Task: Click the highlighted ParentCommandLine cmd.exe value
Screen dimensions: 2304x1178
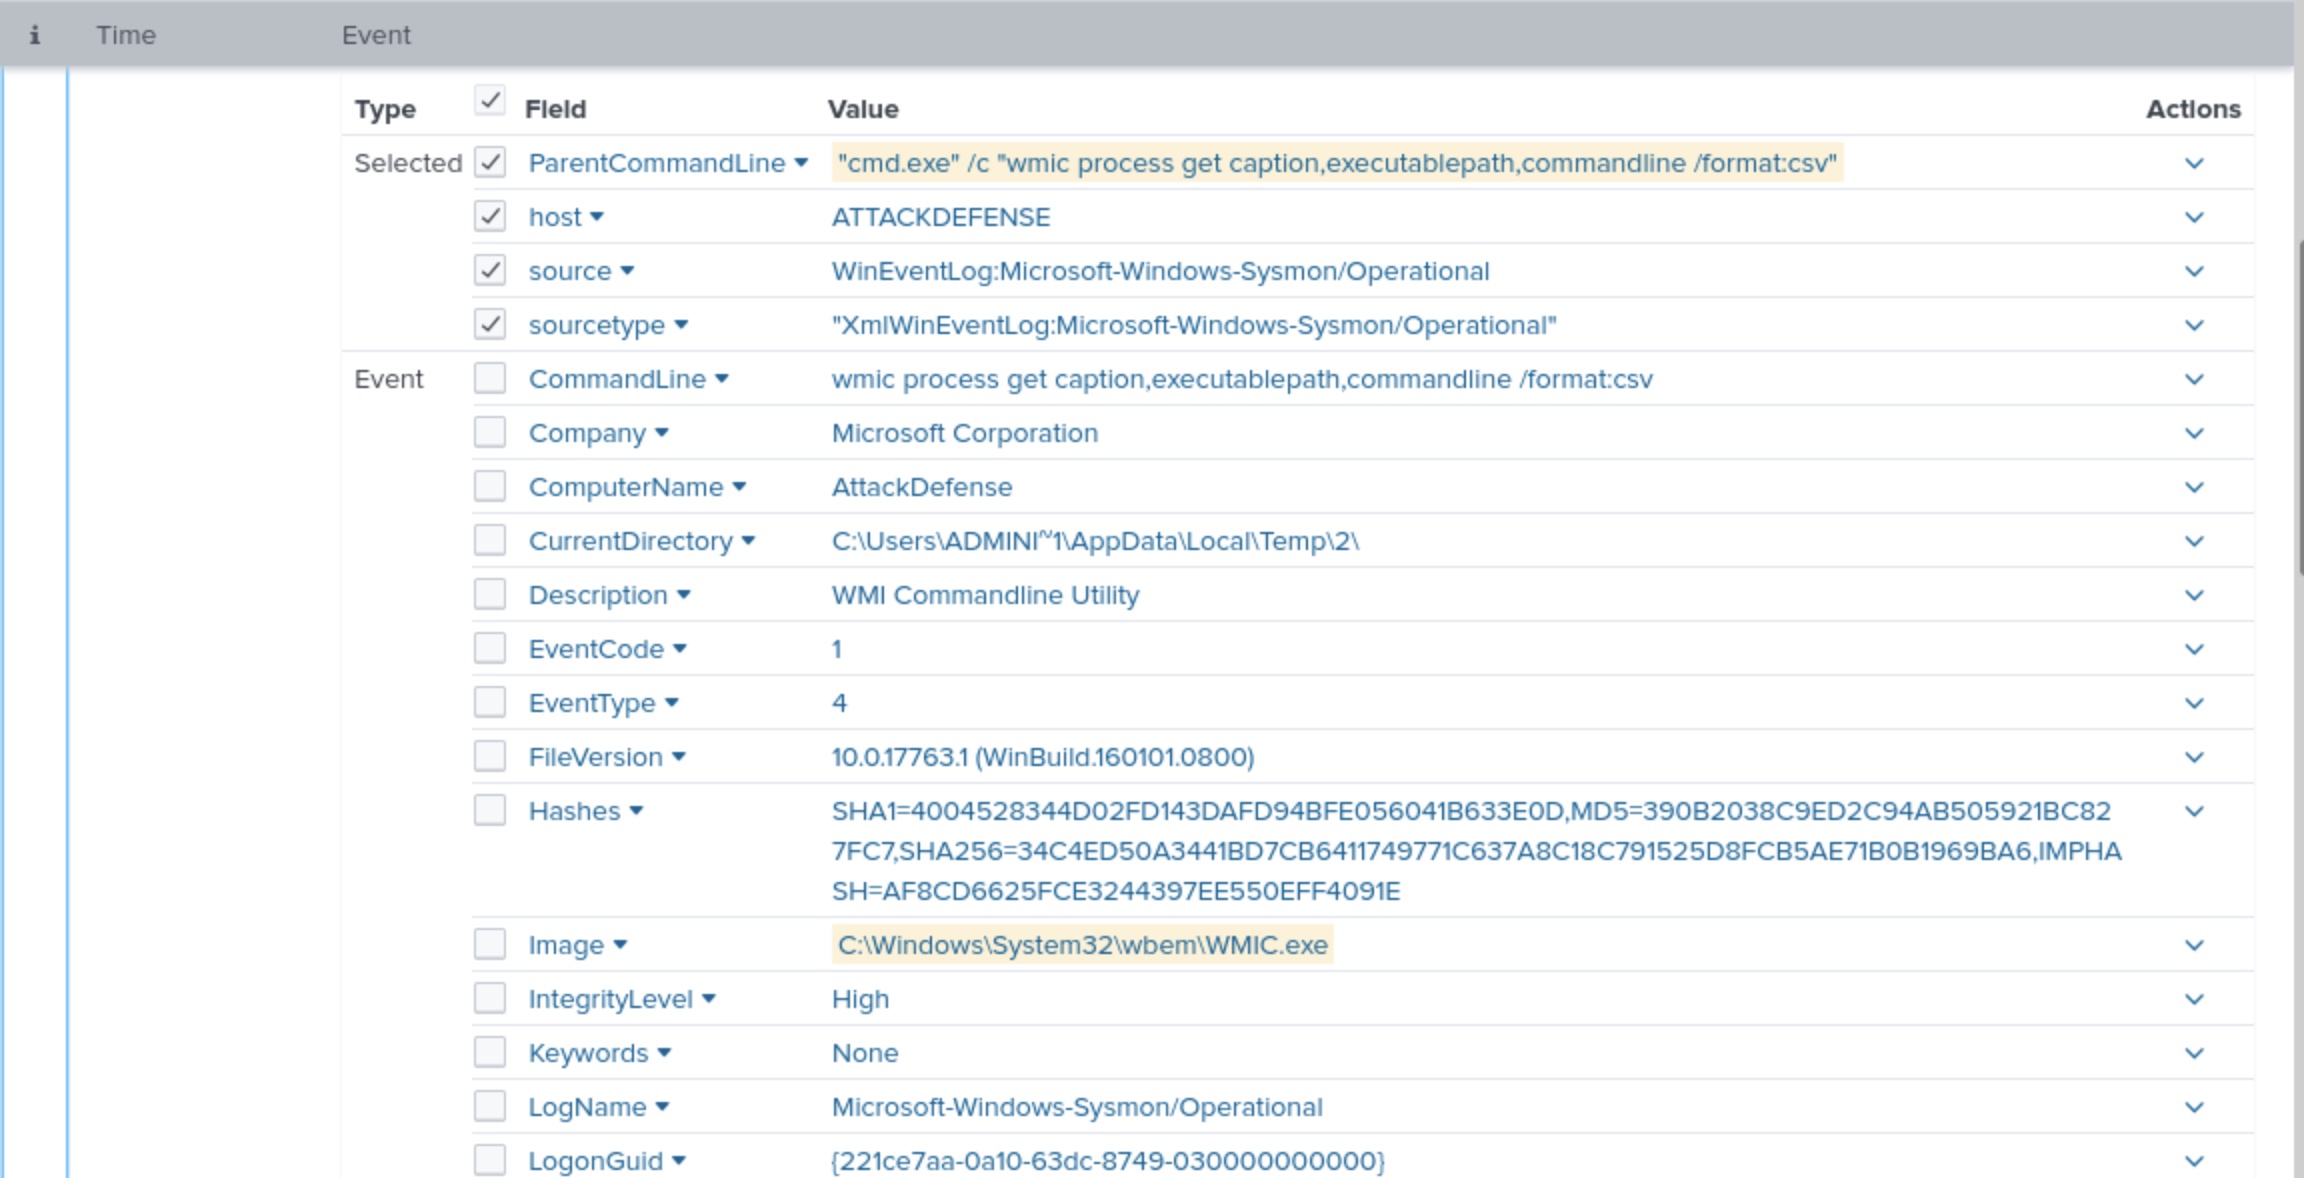Action: click(x=1337, y=163)
